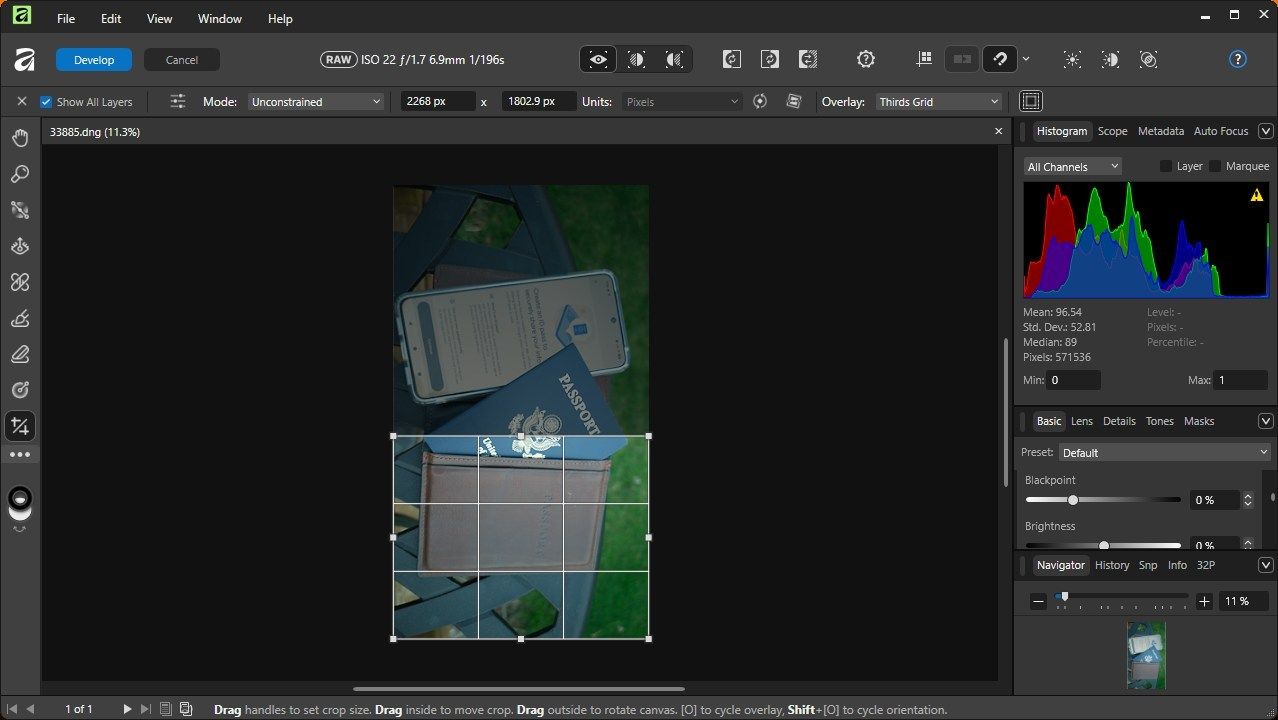Open the Overlay Thirds Grid dropdown
The height and width of the screenshot is (720, 1278).
(x=939, y=102)
